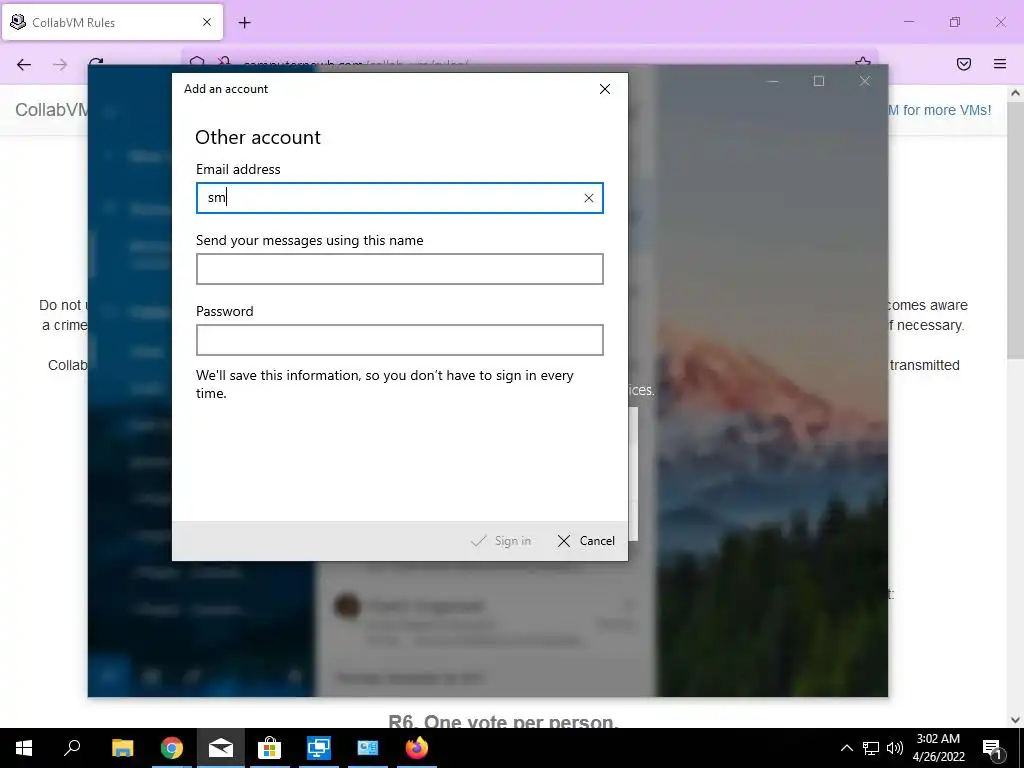Open network status tray icon

871,748
